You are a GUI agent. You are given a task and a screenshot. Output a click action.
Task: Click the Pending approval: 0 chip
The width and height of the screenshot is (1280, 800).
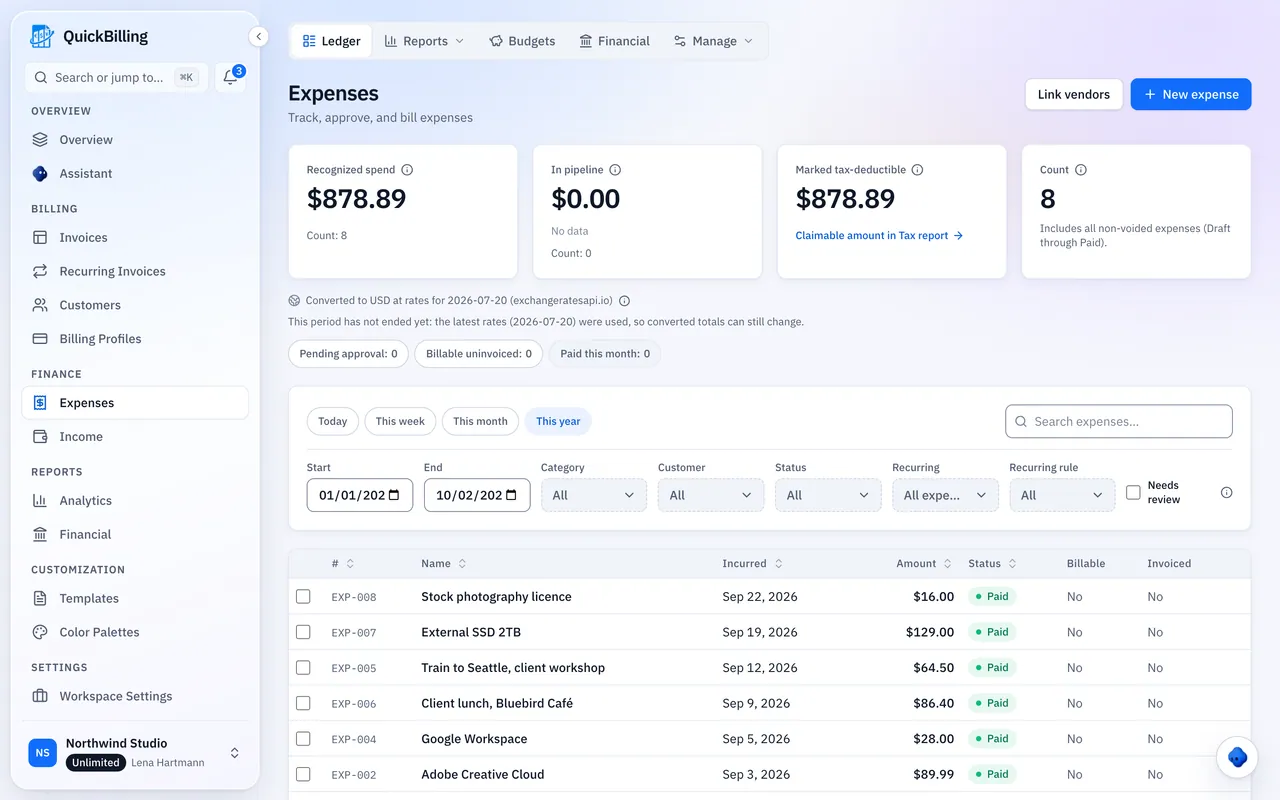[x=348, y=354]
